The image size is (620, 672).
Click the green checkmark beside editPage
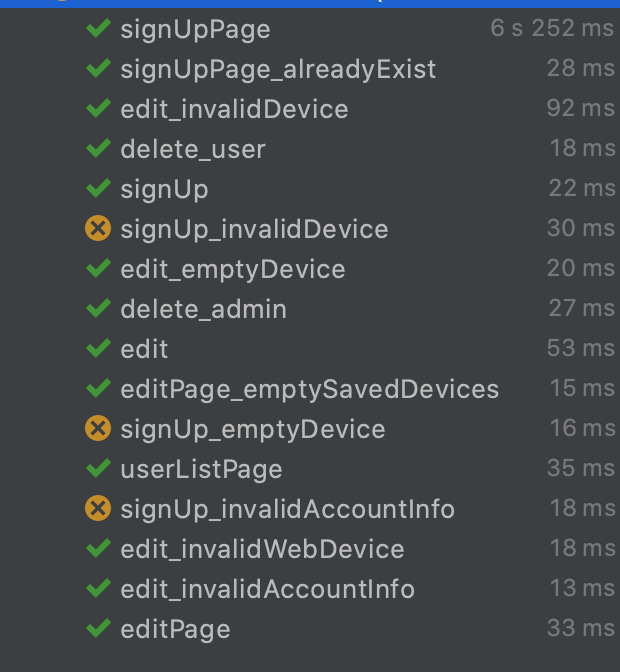click(98, 629)
